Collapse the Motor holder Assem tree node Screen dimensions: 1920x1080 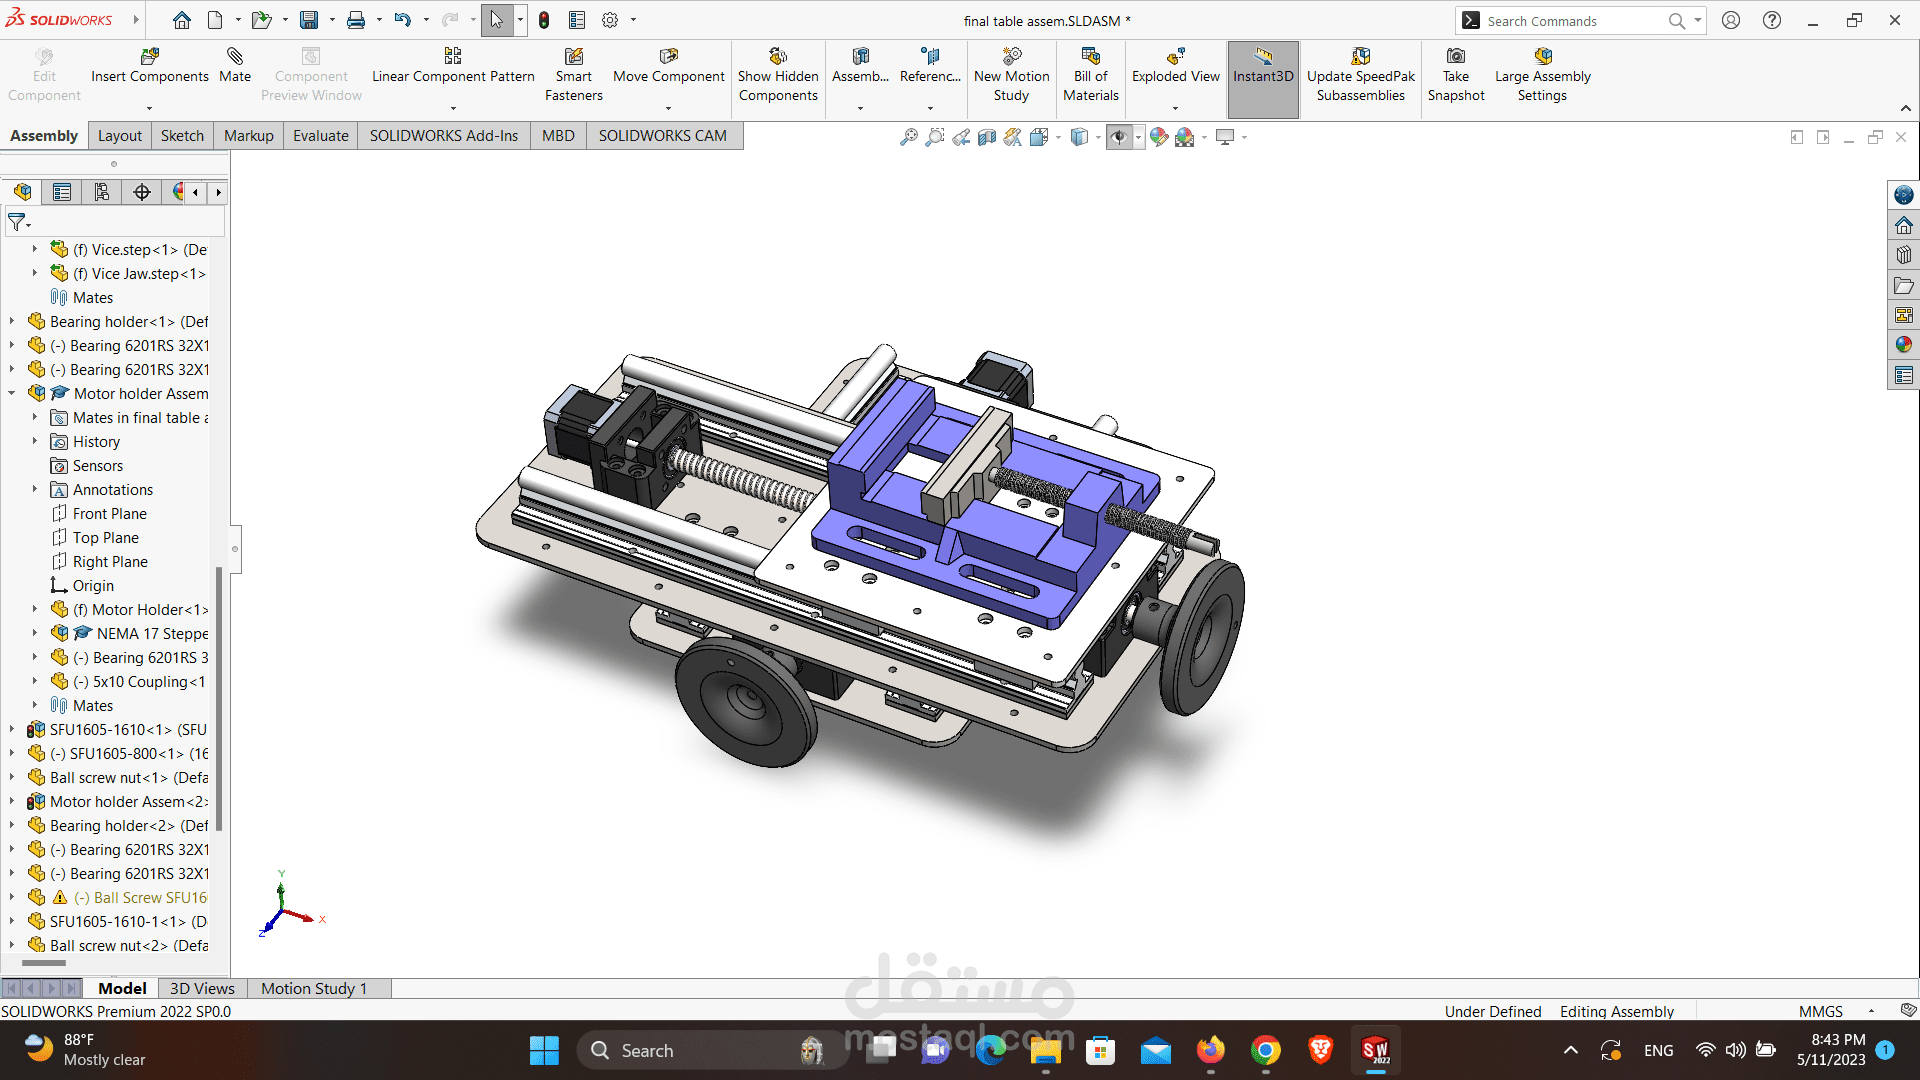tap(12, 393)
